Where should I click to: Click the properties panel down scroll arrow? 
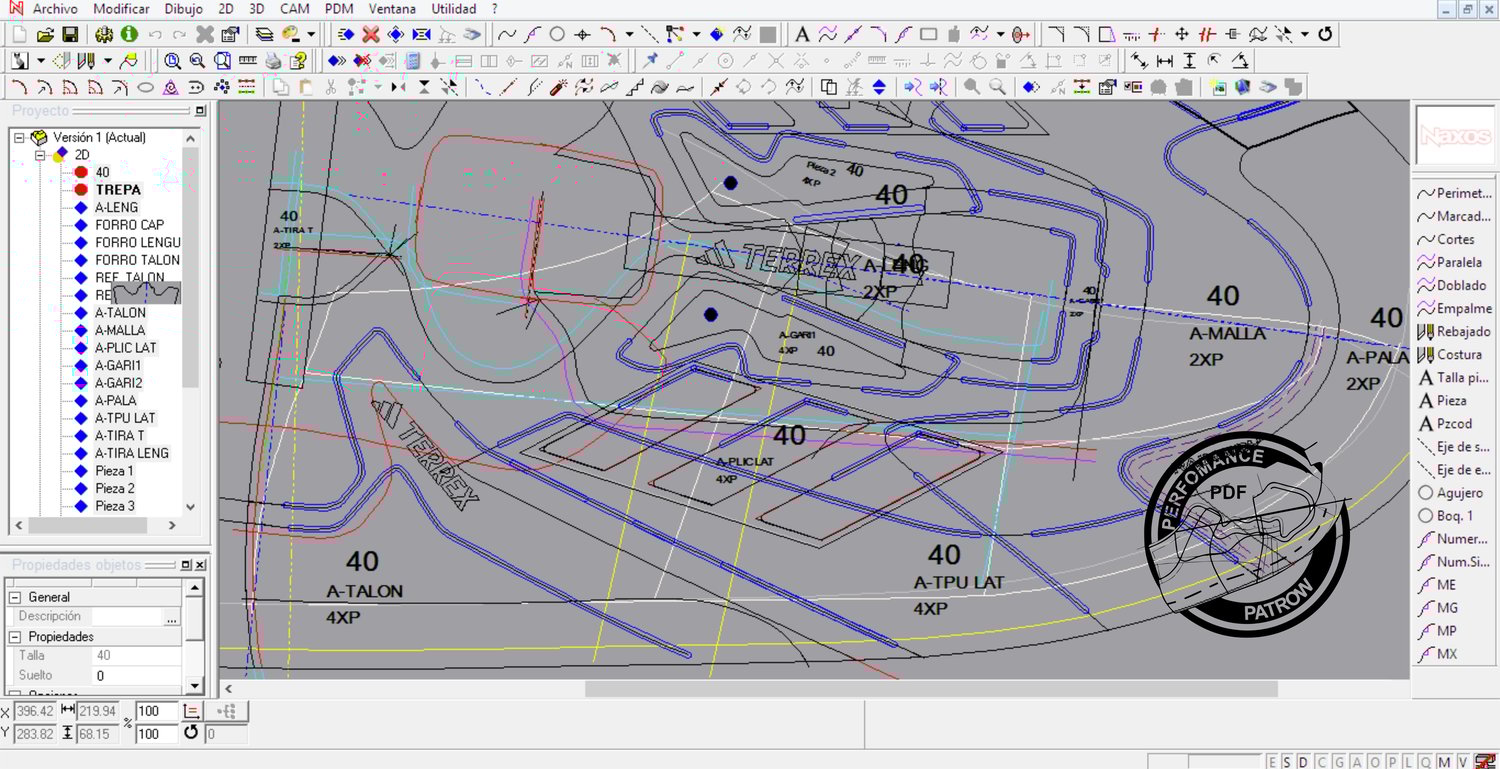[x=194, y=686]
